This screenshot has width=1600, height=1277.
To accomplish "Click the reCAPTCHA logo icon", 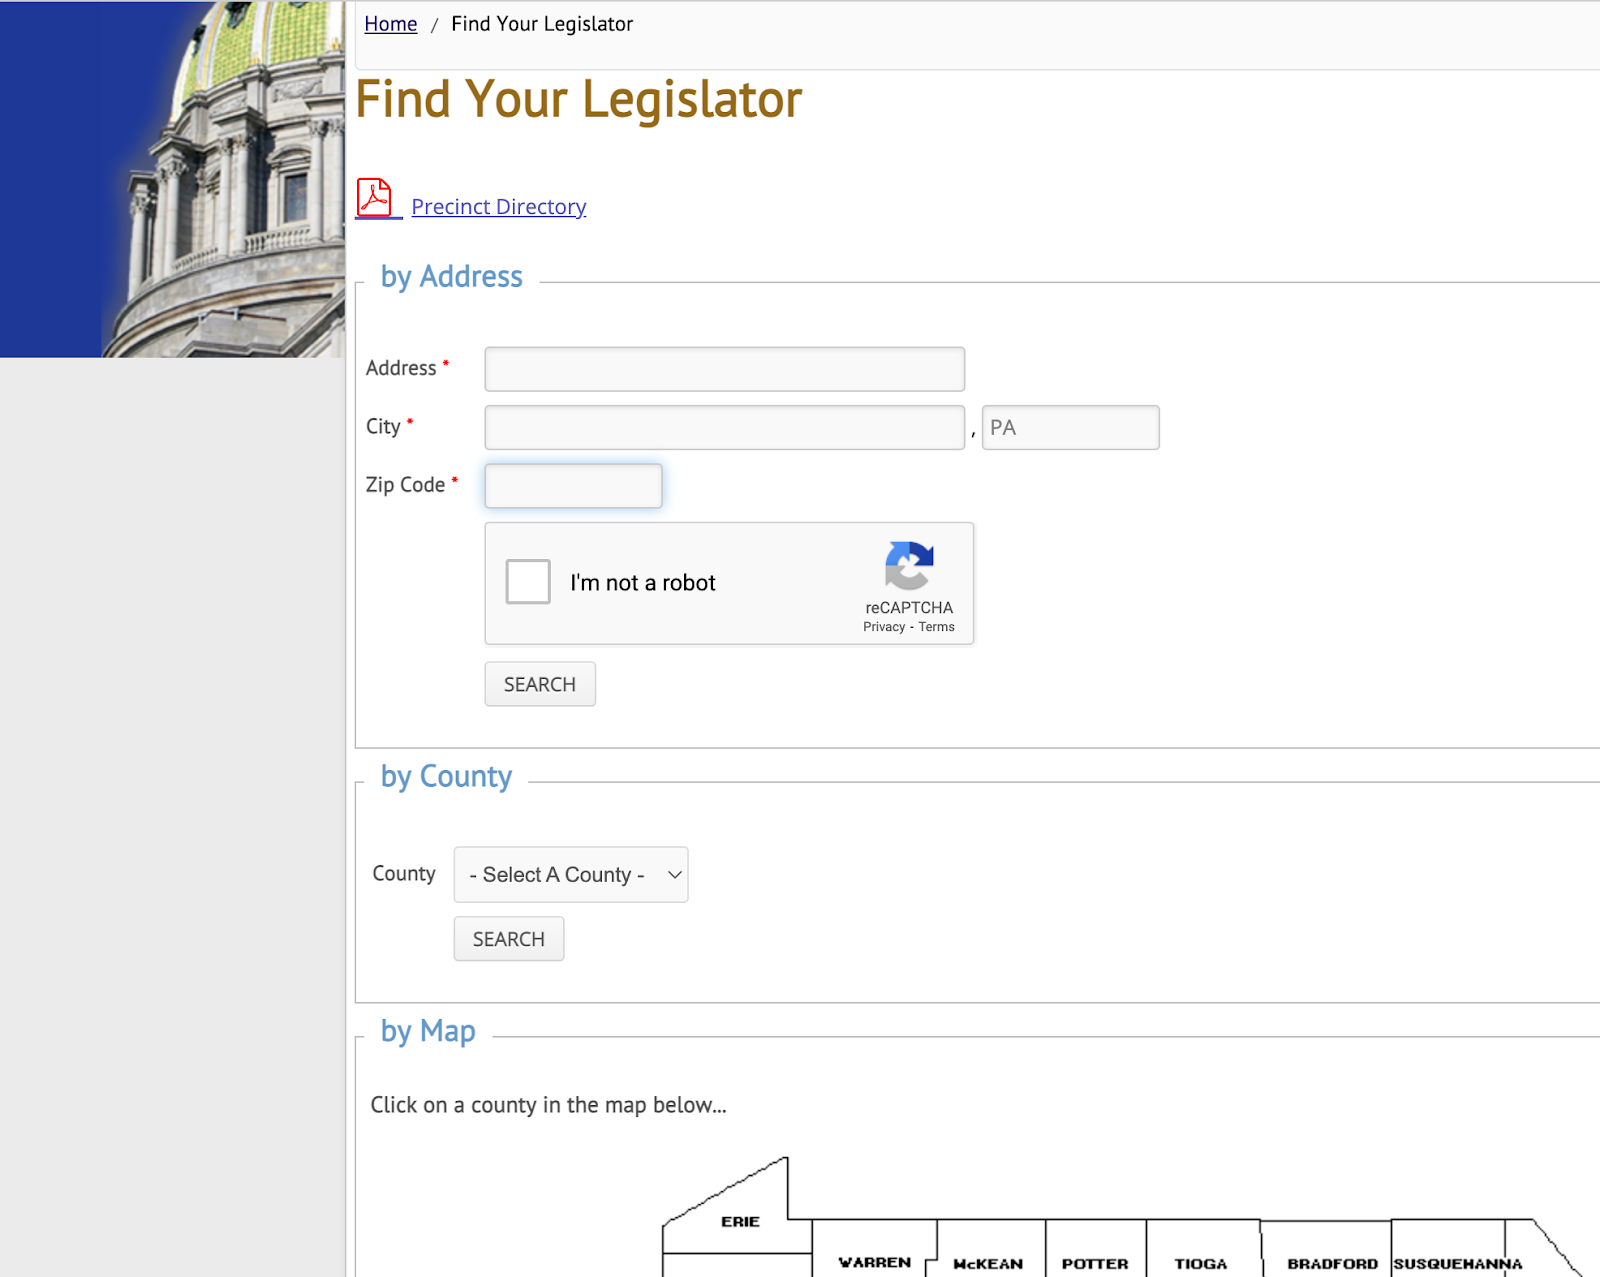I will (x=909, y=566).
